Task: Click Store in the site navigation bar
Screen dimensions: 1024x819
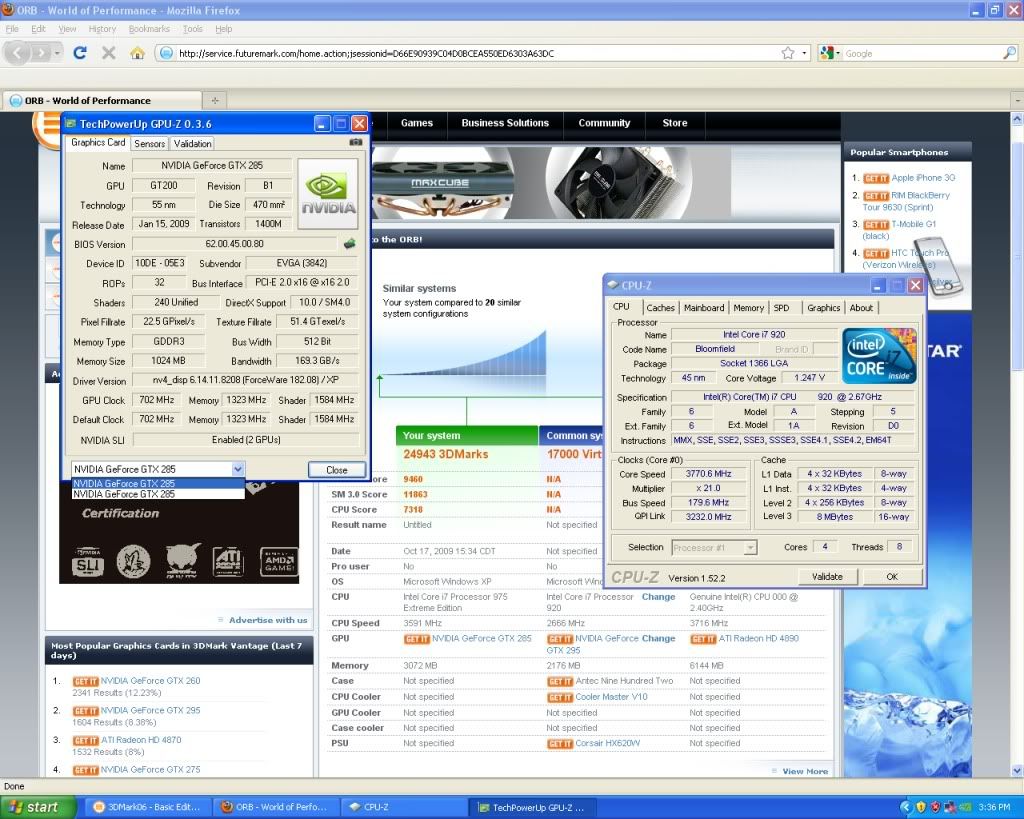Action: 675,123
